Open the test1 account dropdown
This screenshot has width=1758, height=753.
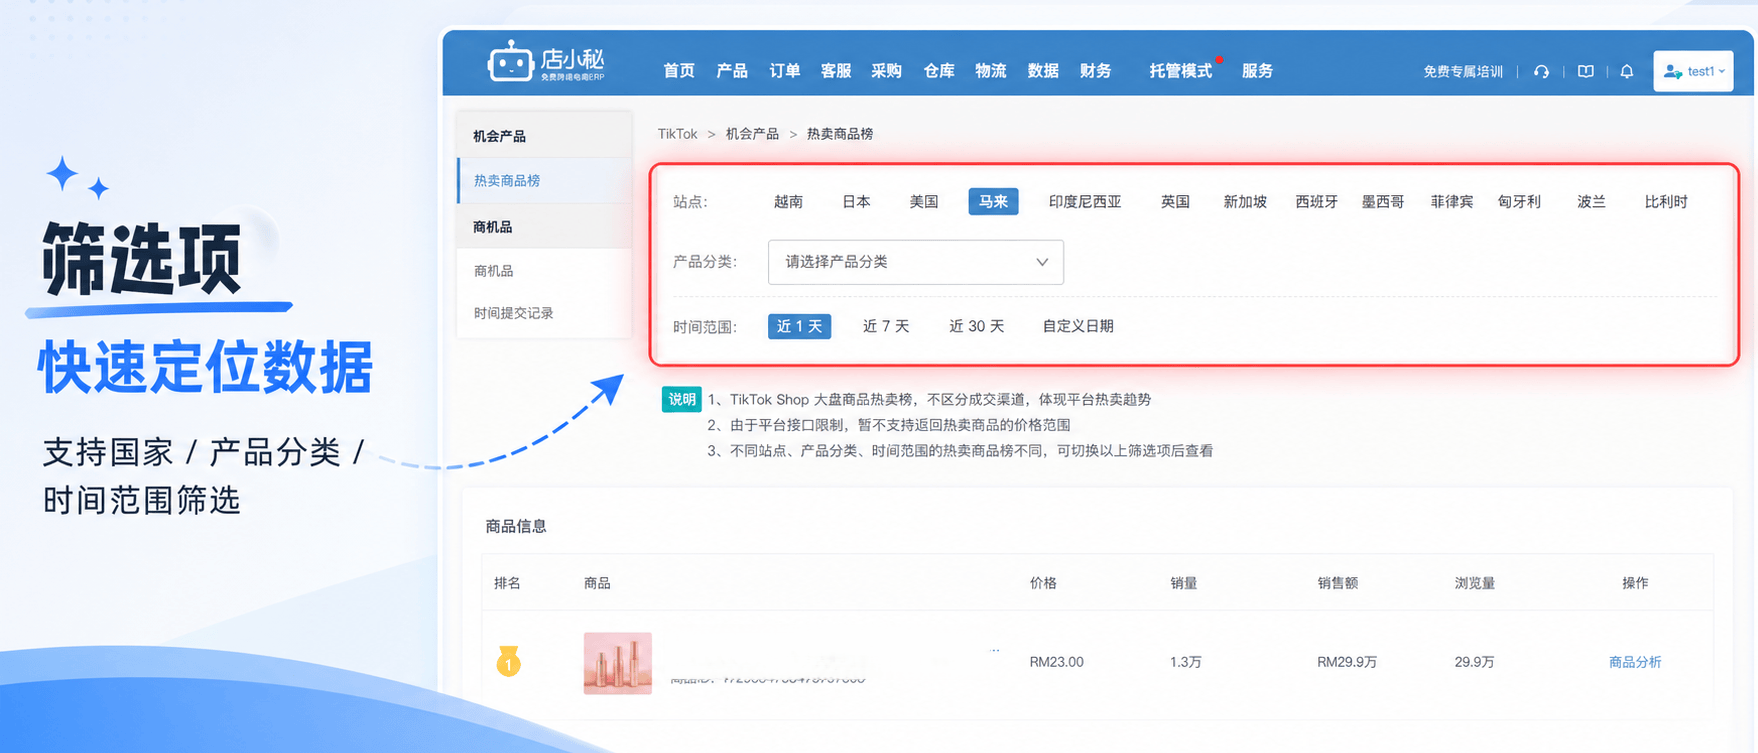[x=1693, y=71]
